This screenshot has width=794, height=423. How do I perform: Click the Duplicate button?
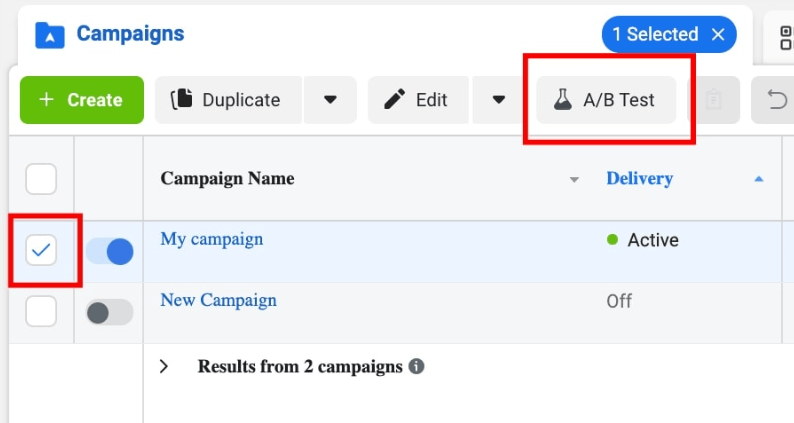(x=226, y=100)
